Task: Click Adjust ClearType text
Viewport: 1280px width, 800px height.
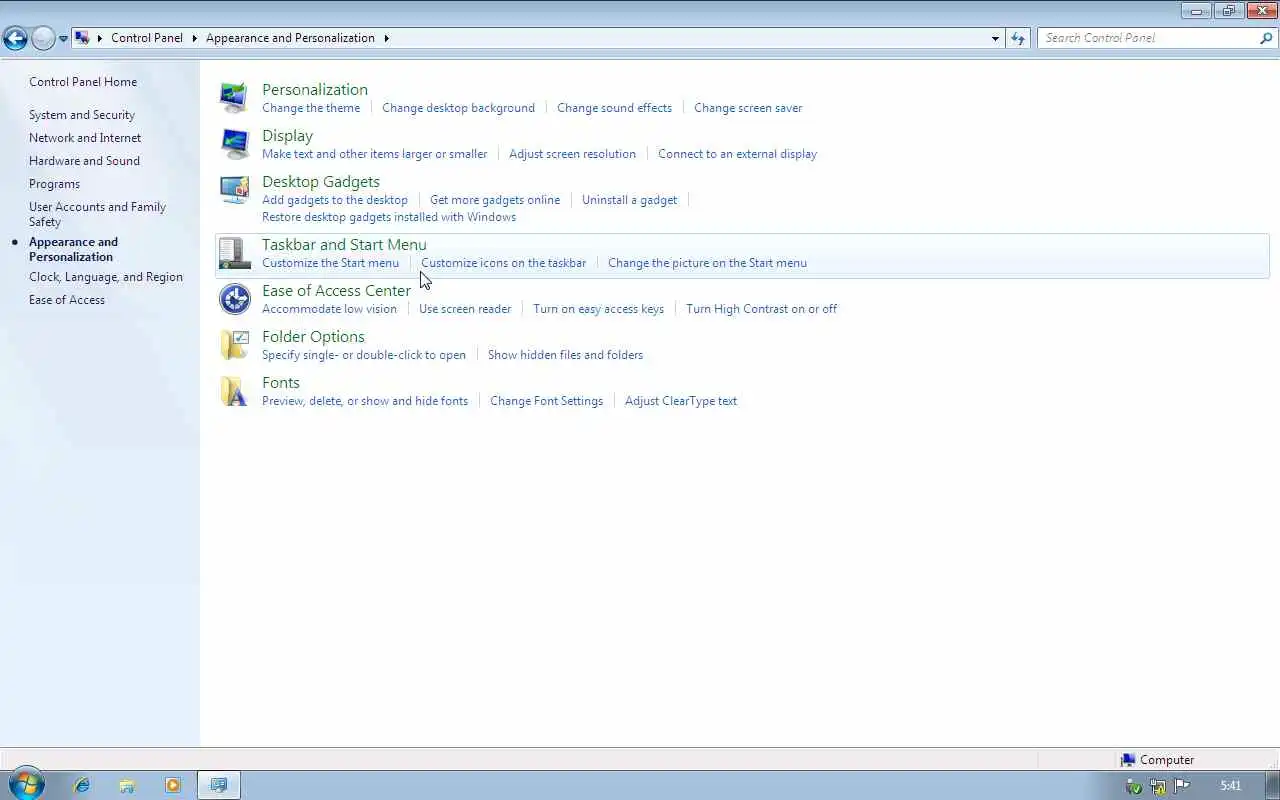Action: (681, 401)
